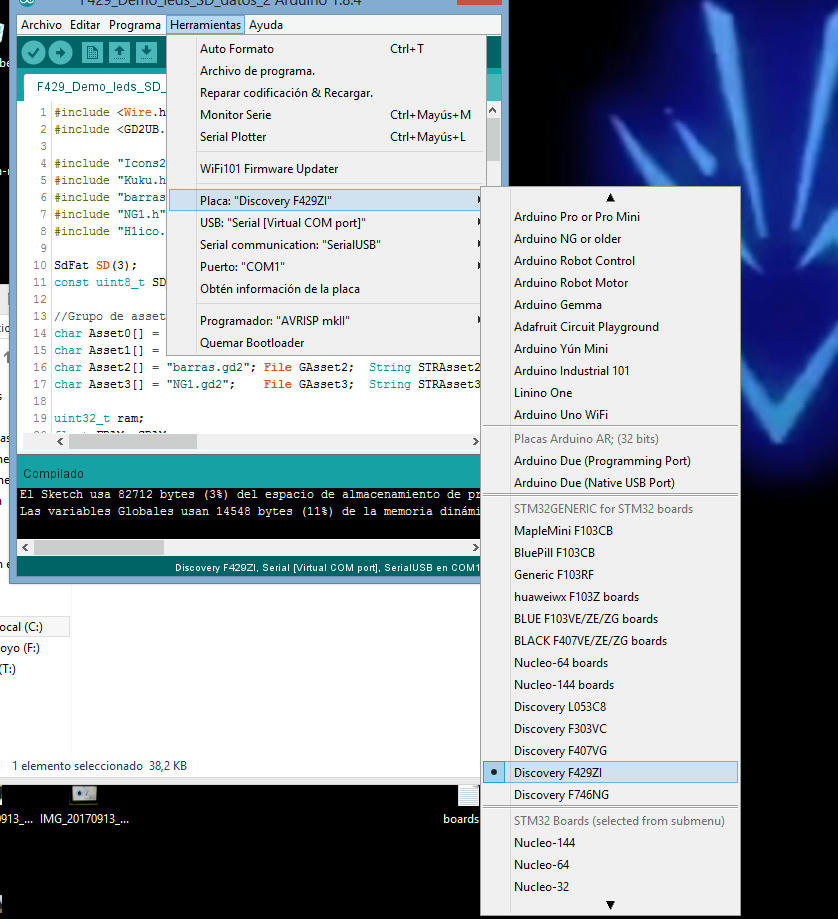Open the Programa menu
The height and width of the screenshot is (919, 838).
135,25
